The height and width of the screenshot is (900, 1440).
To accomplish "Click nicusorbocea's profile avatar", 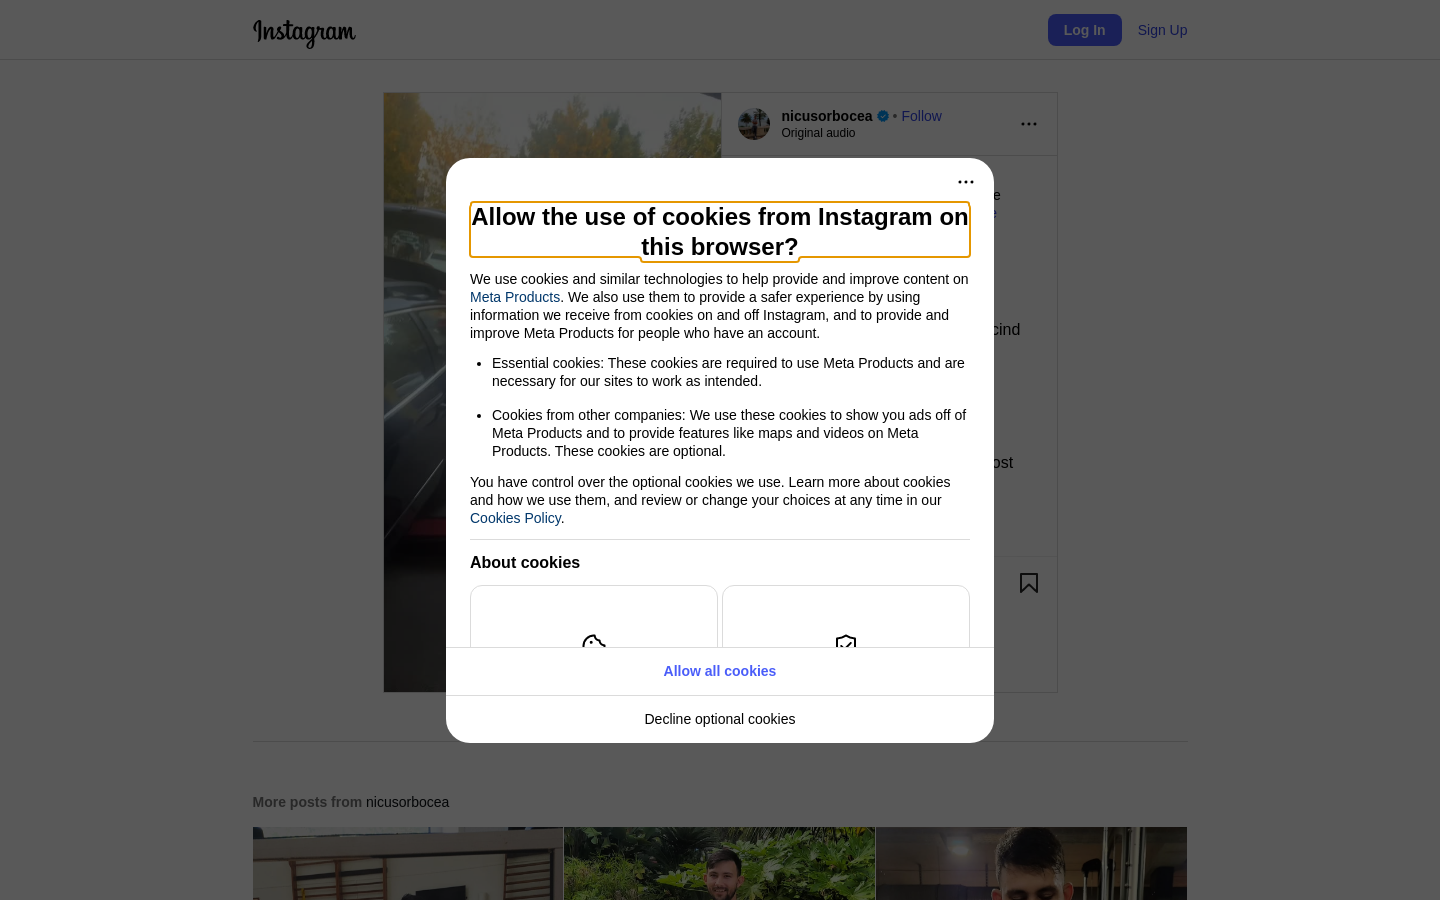I will [x=754, y=124].
